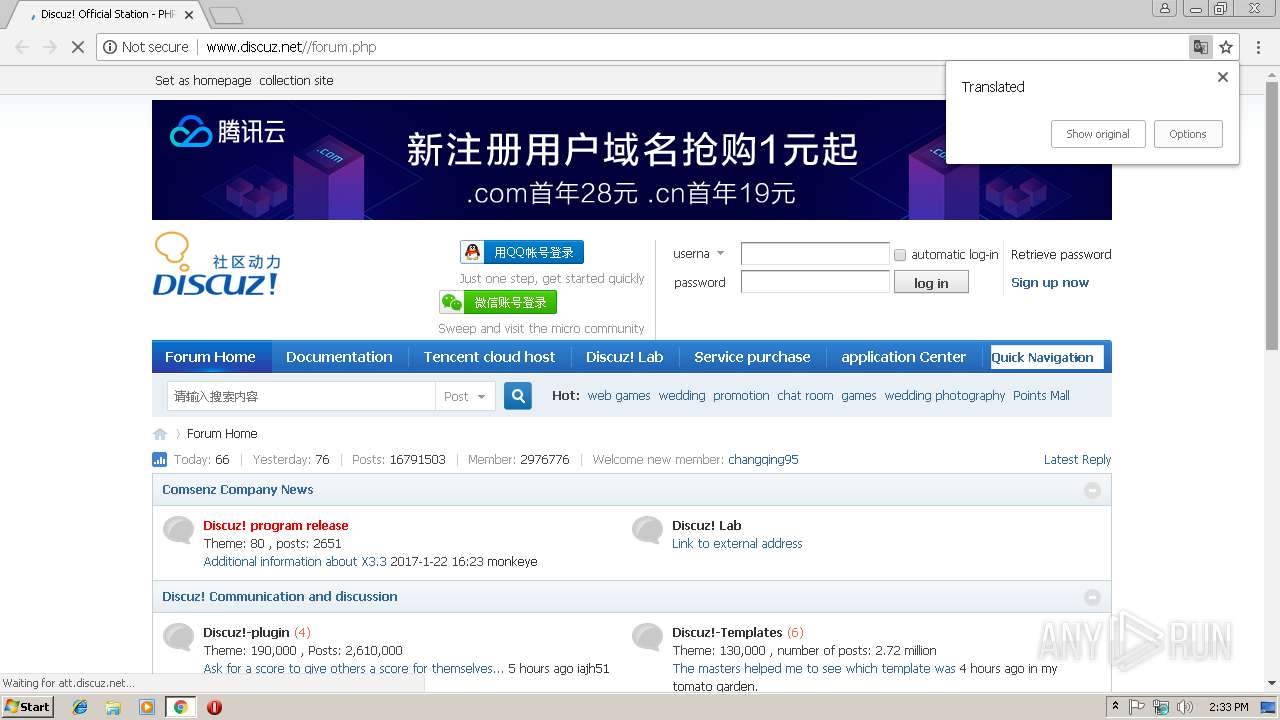Click the home icon in breadcrumb

[160, 434]
